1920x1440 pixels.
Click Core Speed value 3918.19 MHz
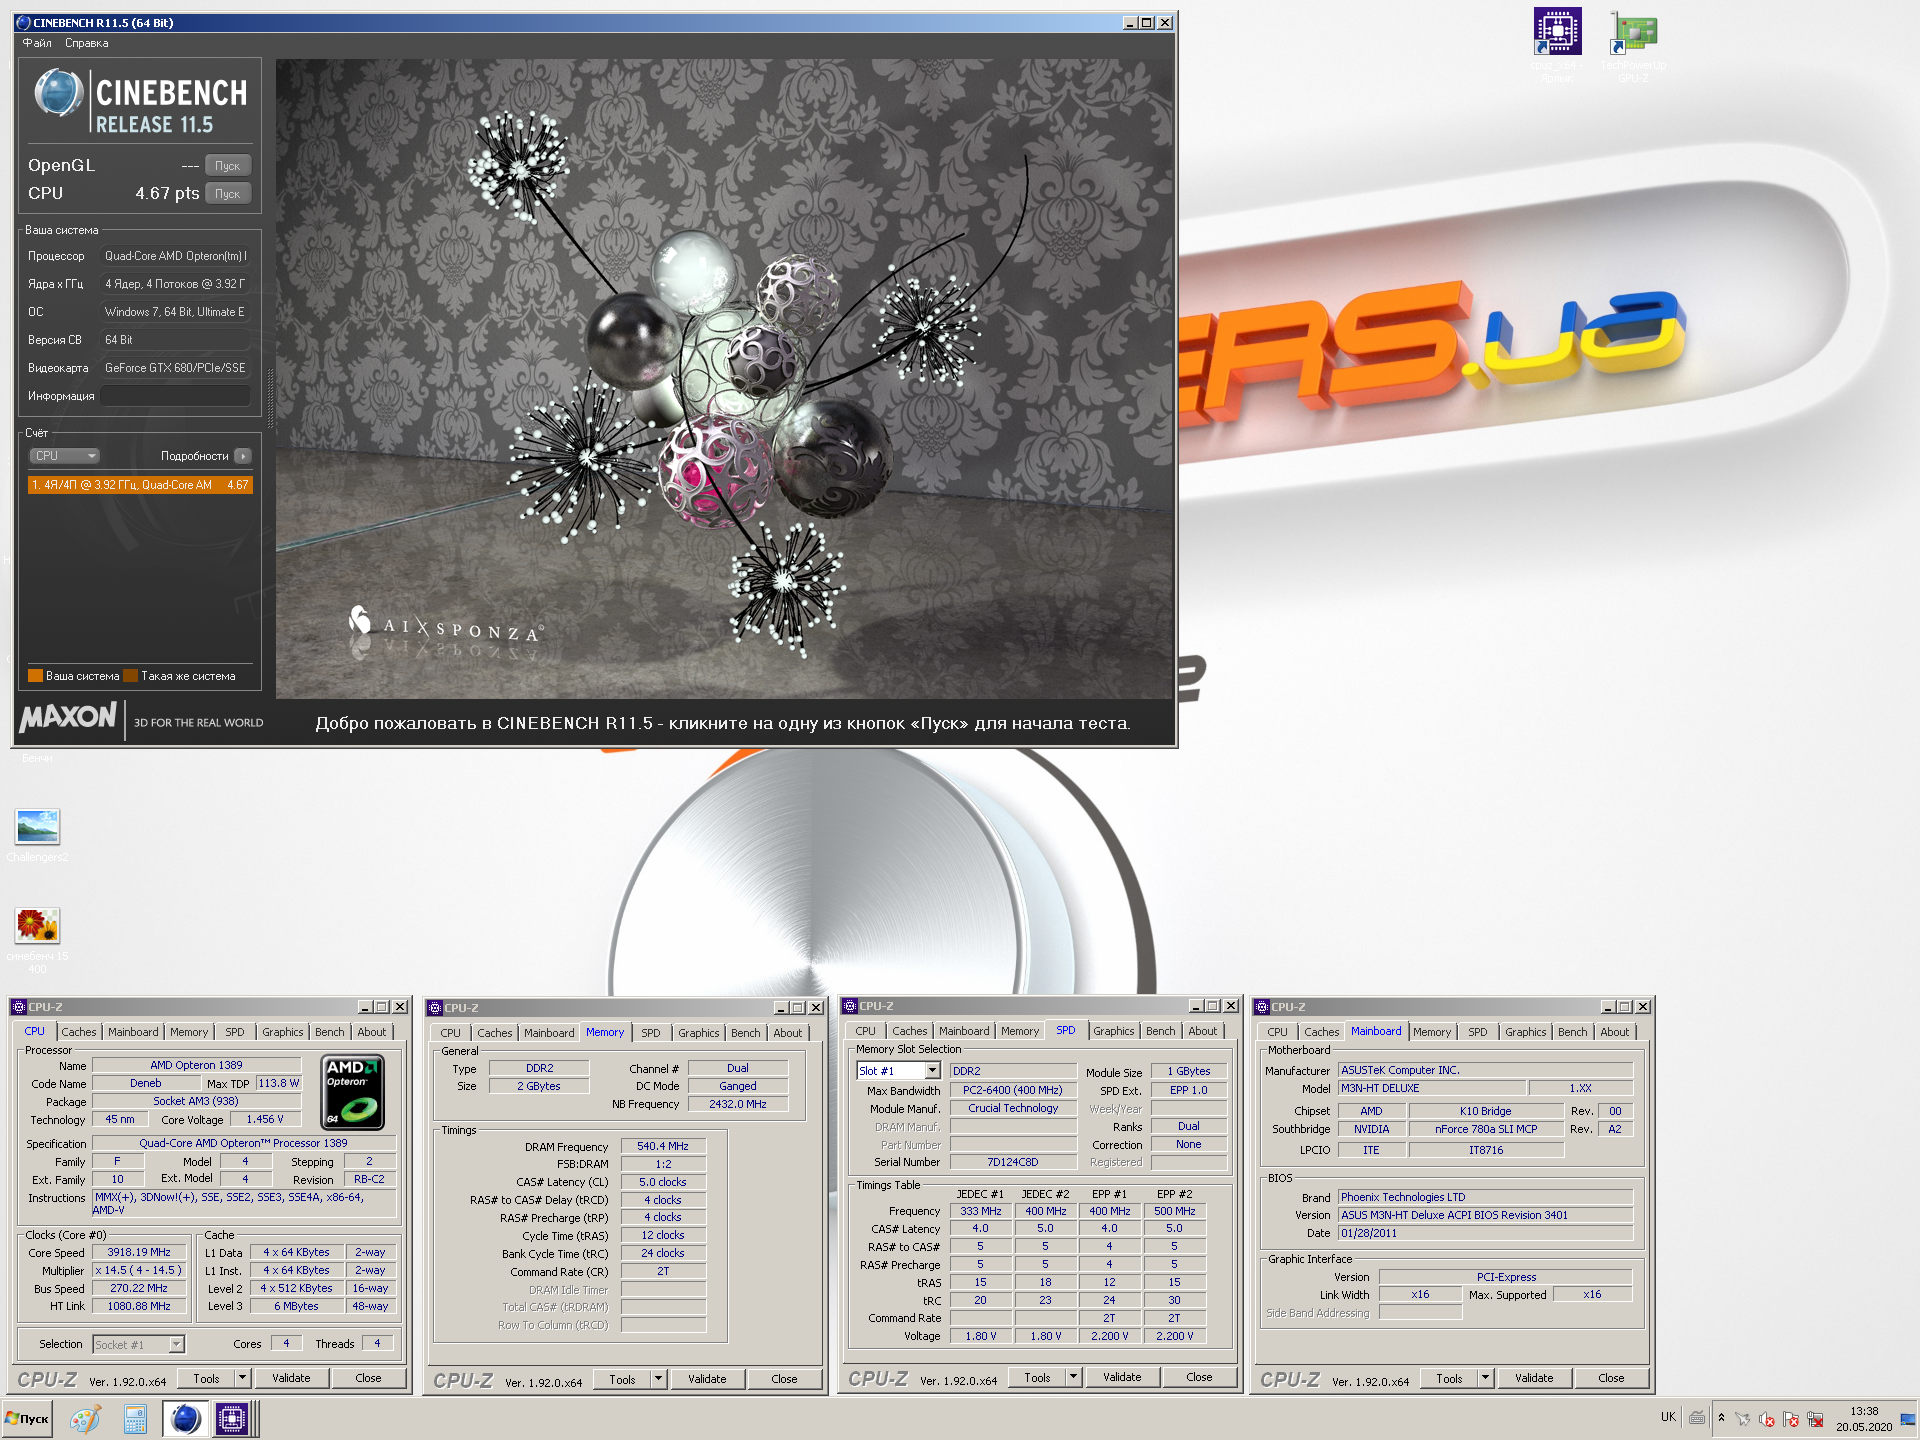[139, 1252]
